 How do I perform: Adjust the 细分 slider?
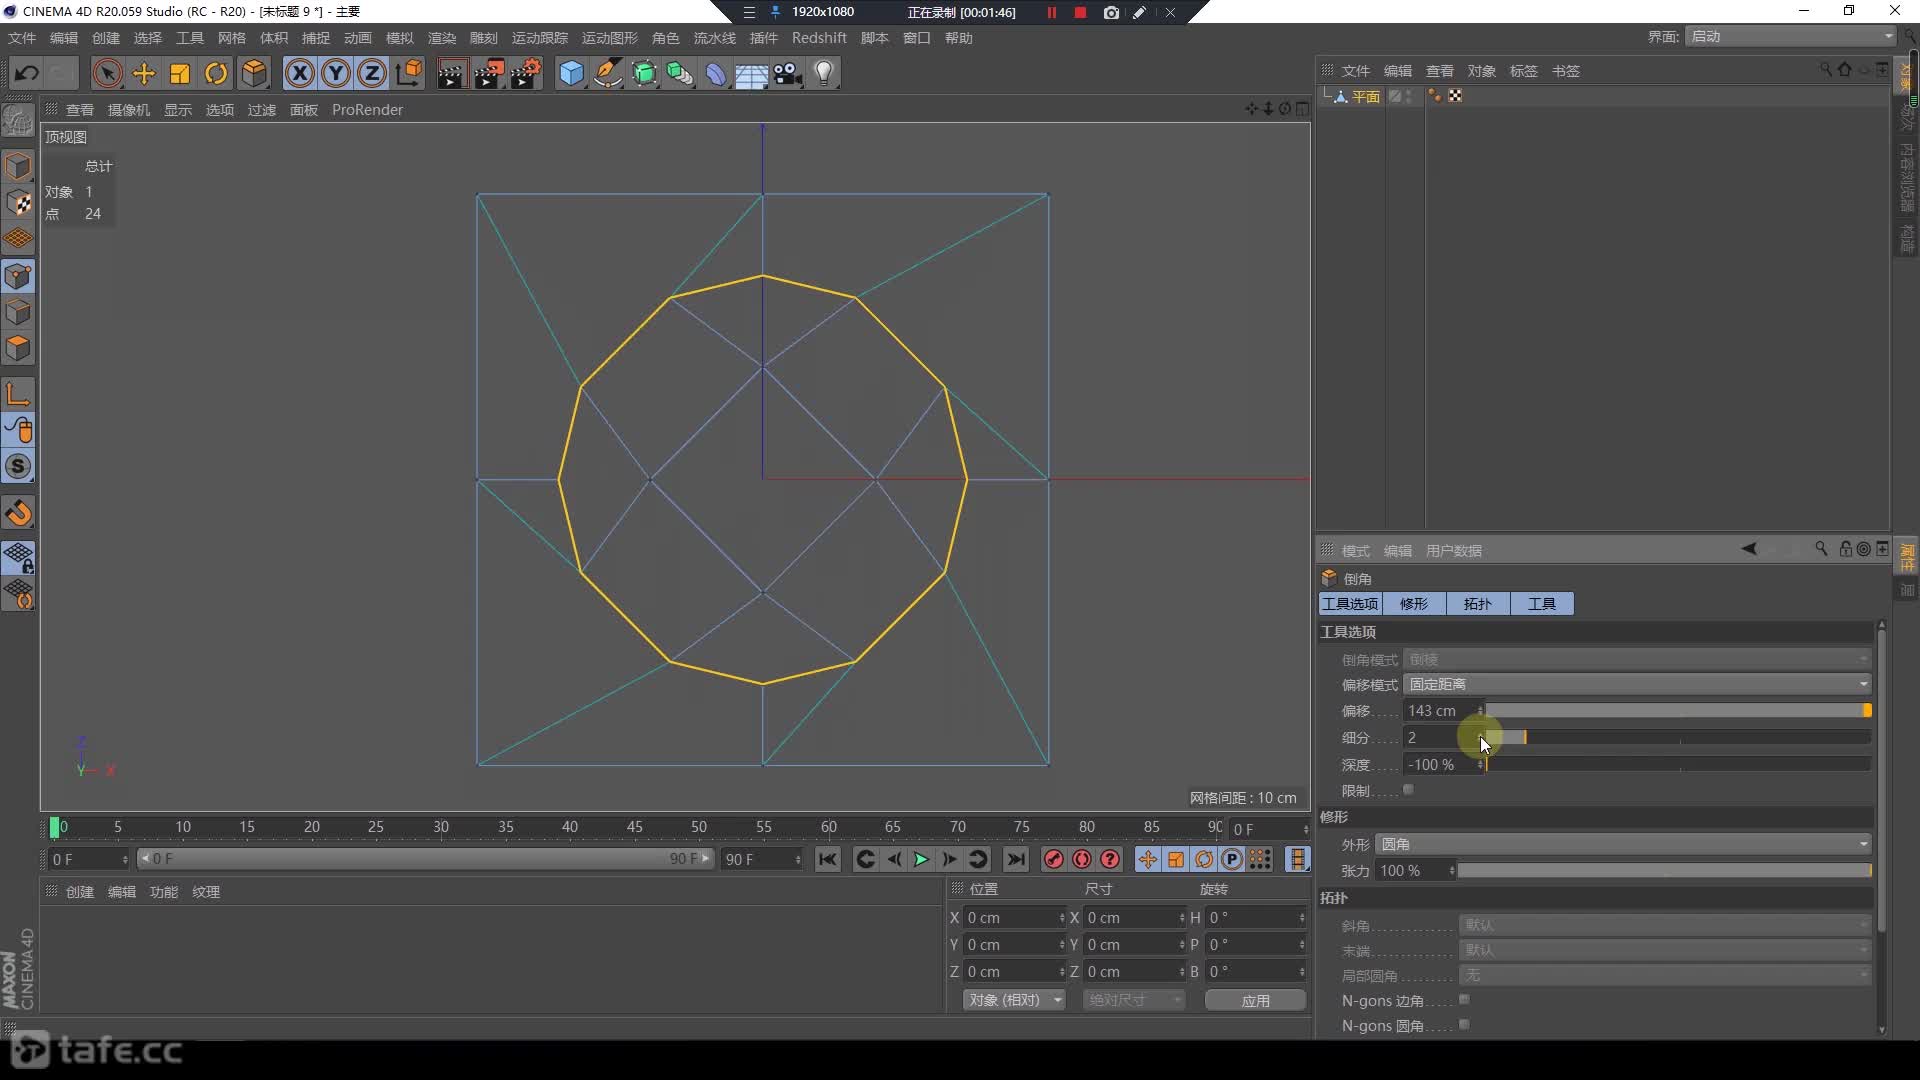click(x=1679, y=737)
